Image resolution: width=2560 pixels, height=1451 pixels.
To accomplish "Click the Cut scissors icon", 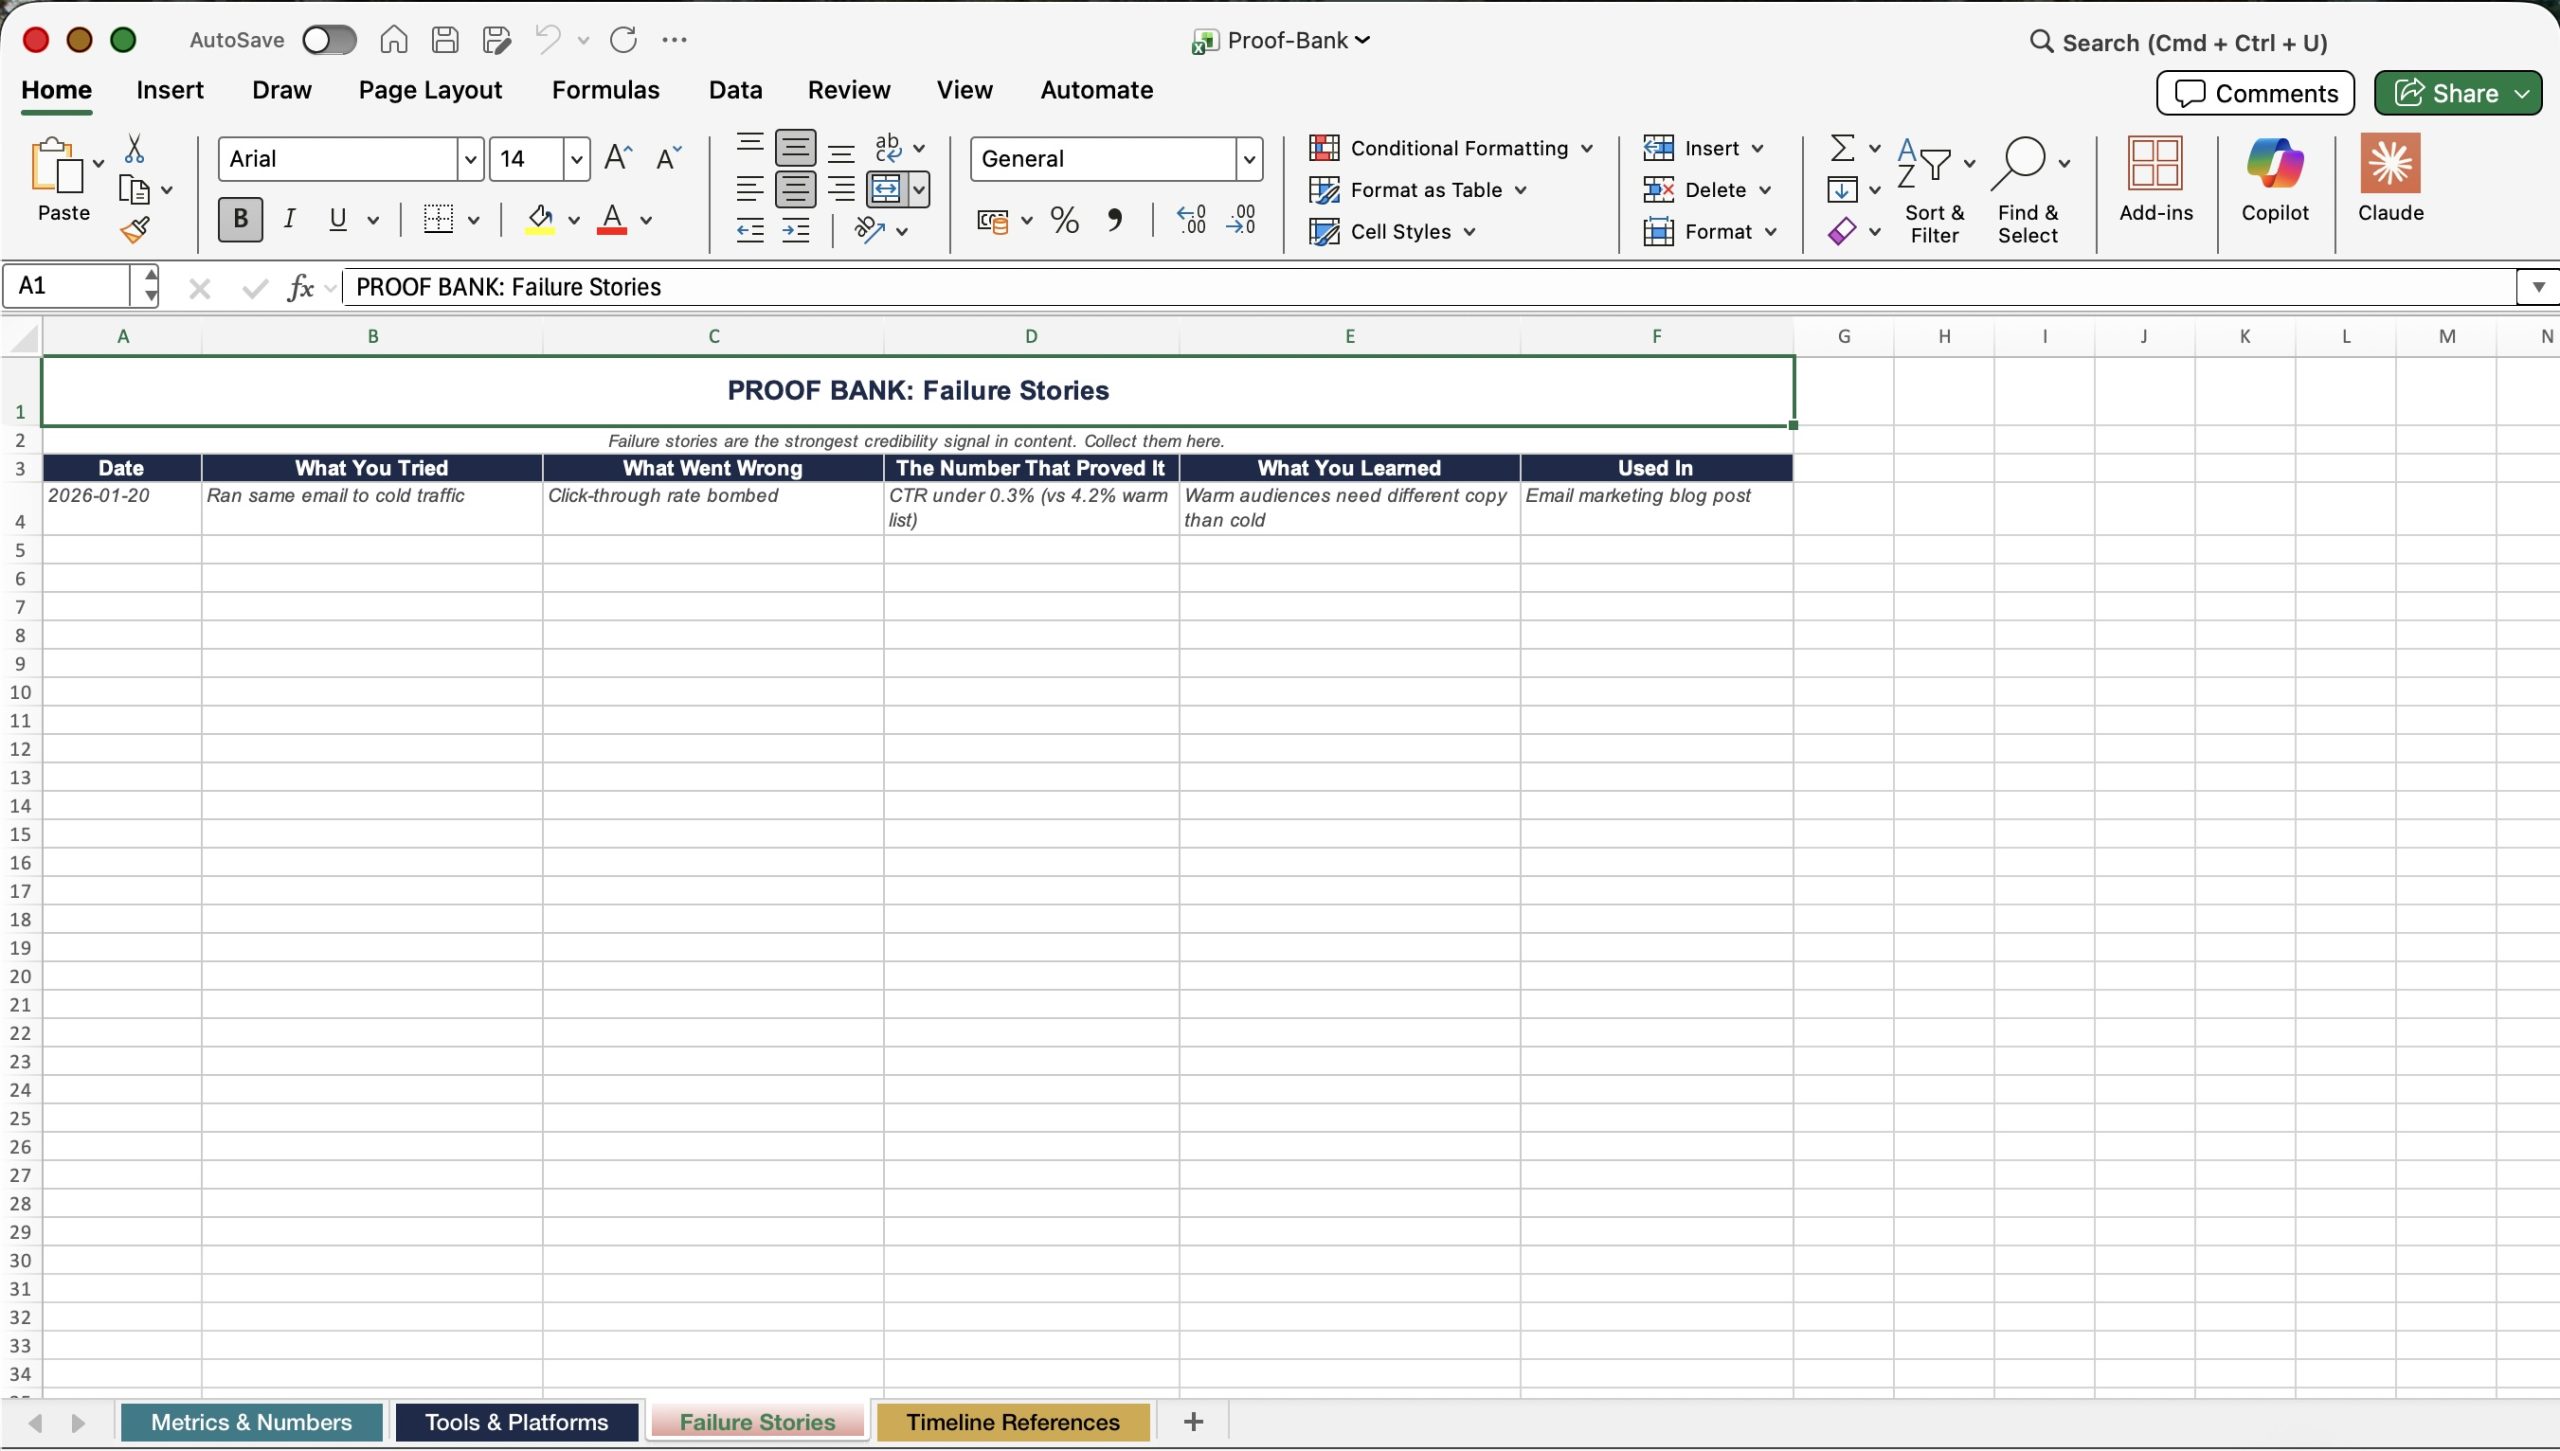I will 134,149.
